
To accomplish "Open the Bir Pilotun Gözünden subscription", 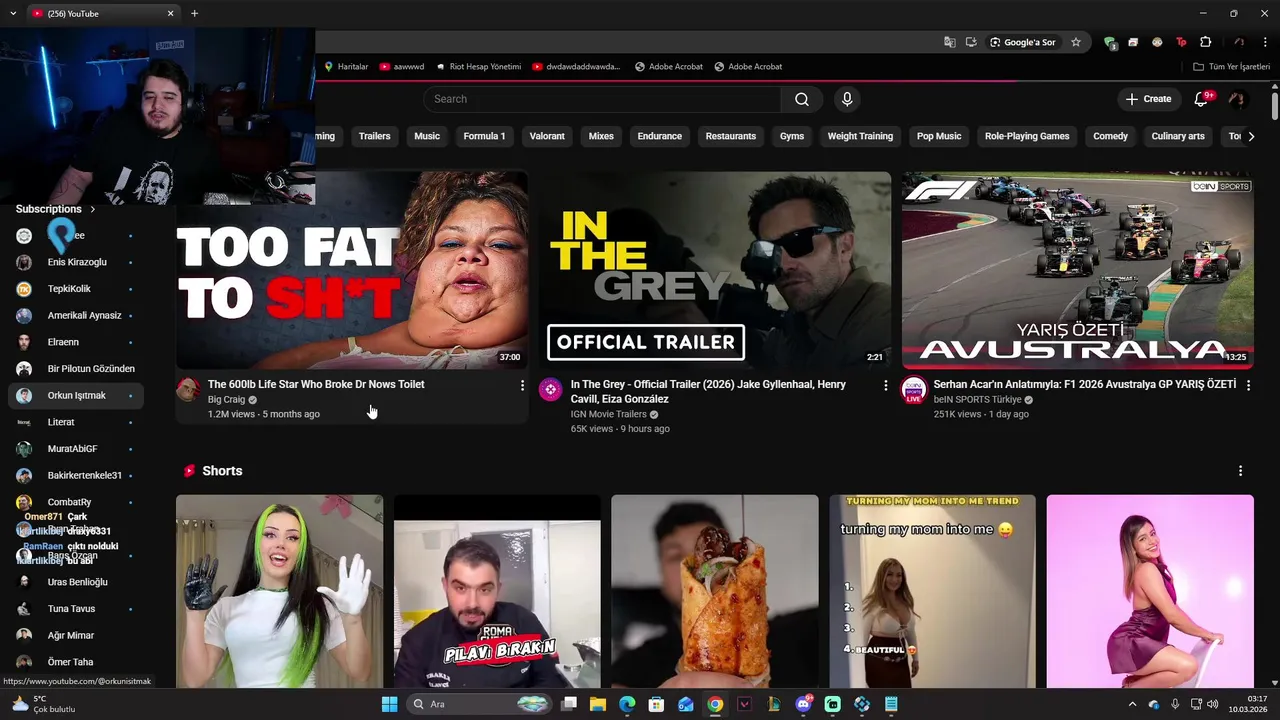I will tap(76, 368).
